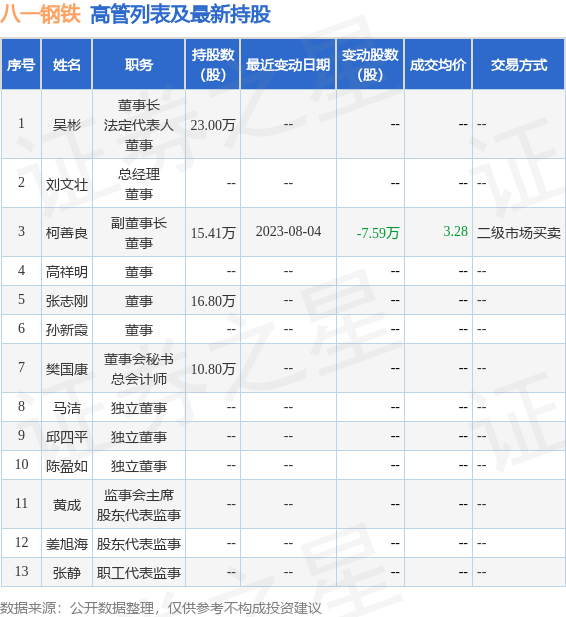Click the name 马洁
The height and width of the screenshot is (617, 566).
67,408
